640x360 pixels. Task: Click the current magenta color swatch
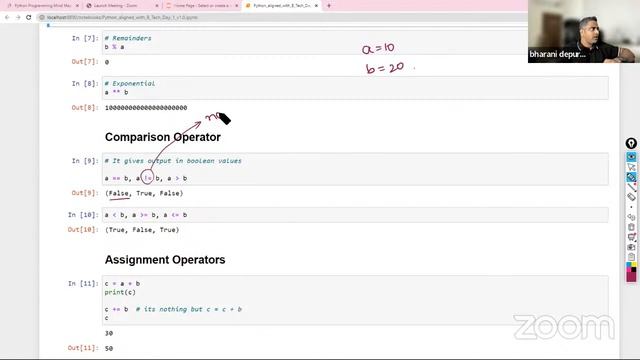pos(631,277)
